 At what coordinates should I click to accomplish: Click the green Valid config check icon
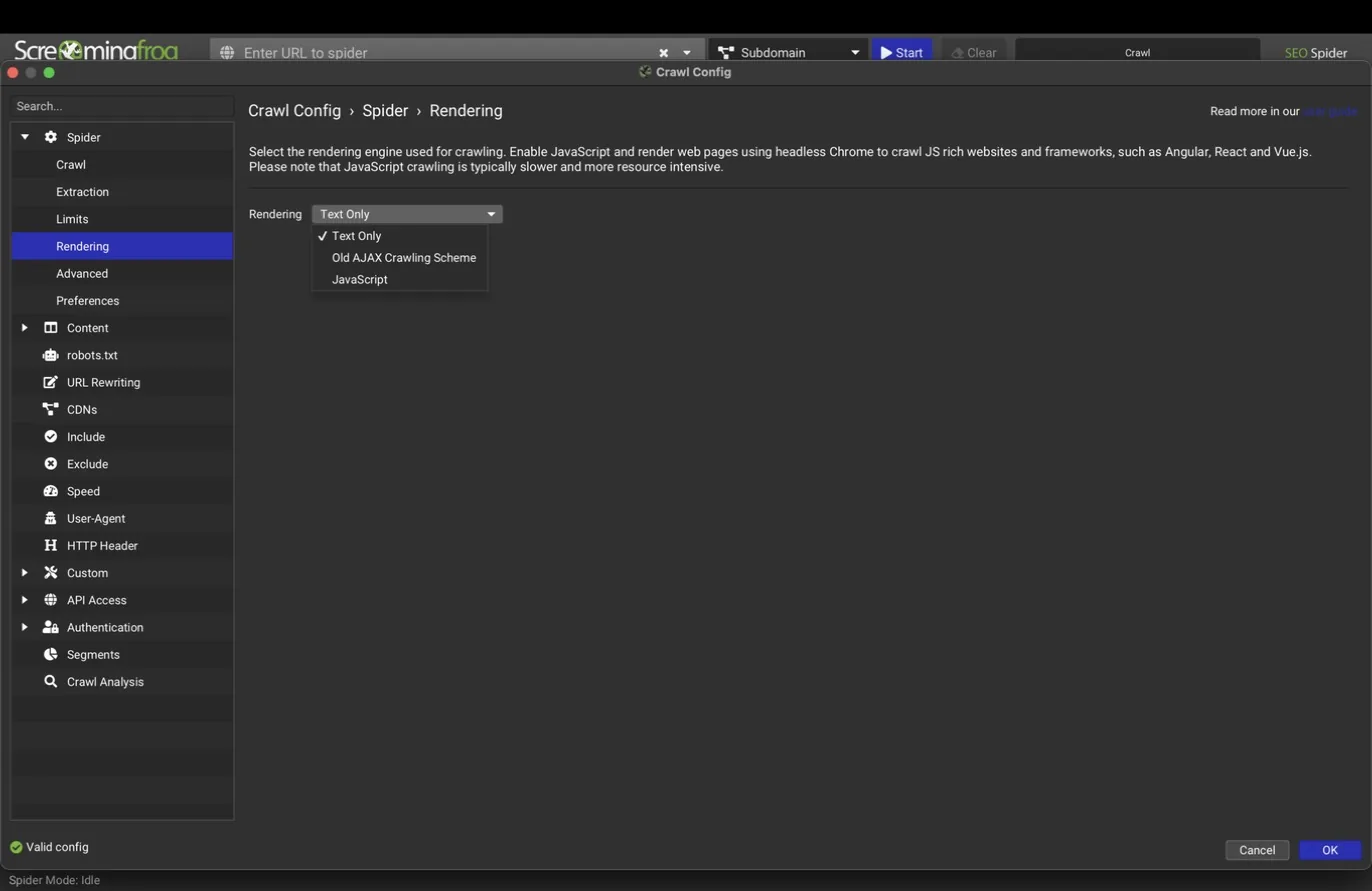(16, 847)
